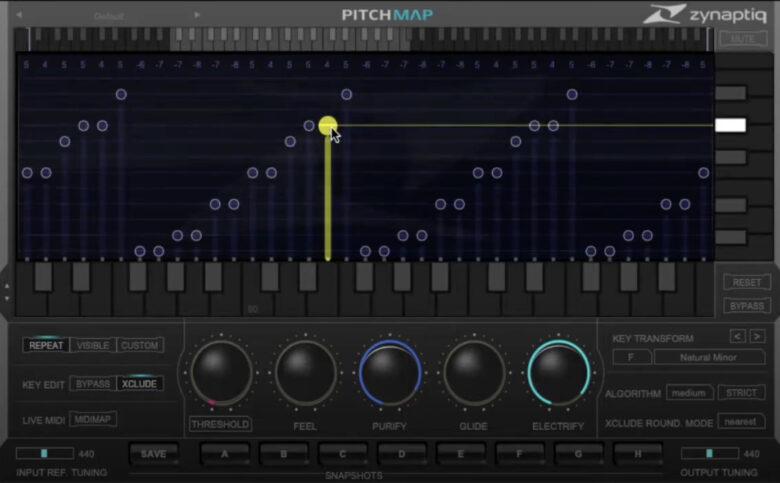The image size is (780, 483).
Task: Select the REPEAT keyboard mode
Action: (x=46, y=345)
